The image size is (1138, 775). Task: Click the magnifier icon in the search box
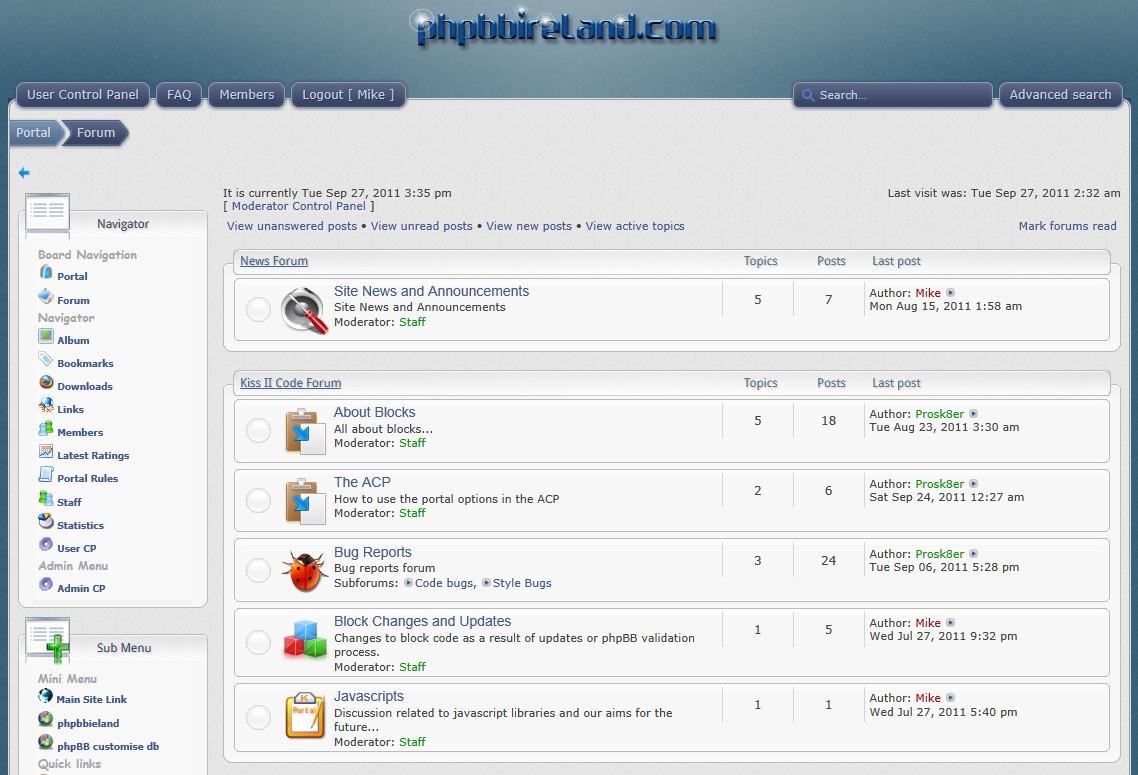(x=808, y=95)
